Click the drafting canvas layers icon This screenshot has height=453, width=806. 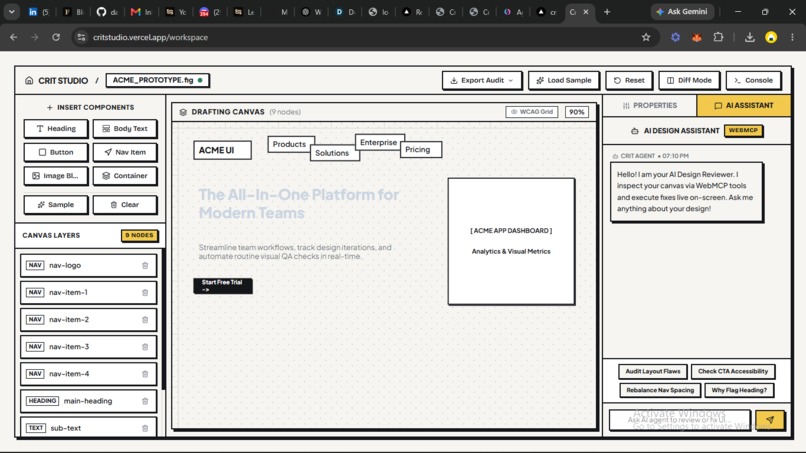click(183, 112)
